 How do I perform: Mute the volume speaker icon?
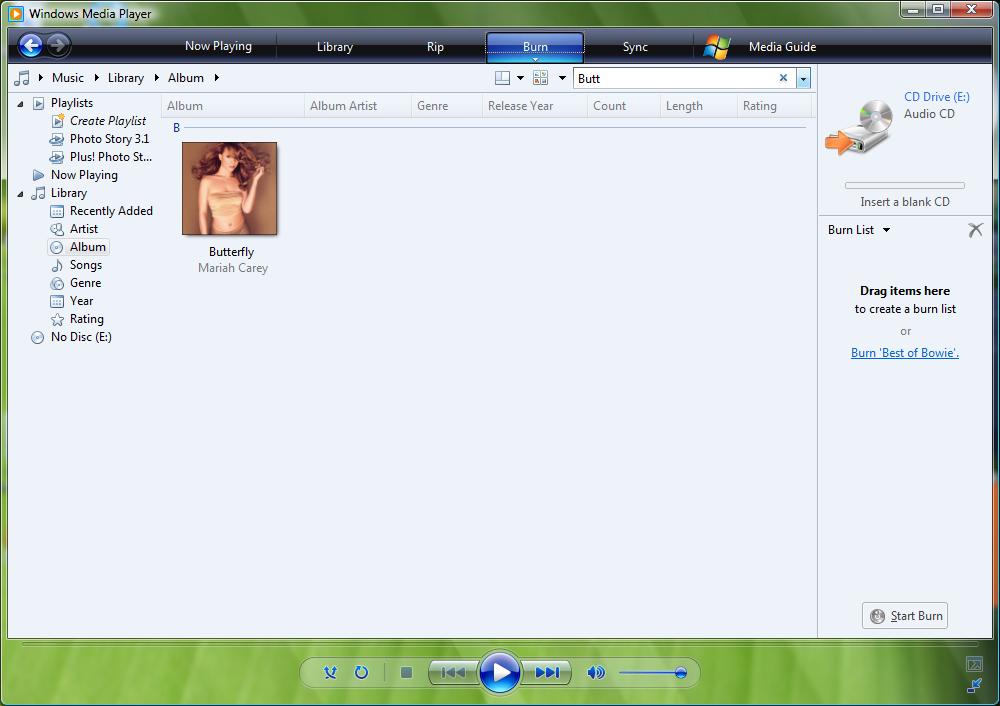[596, 672]
